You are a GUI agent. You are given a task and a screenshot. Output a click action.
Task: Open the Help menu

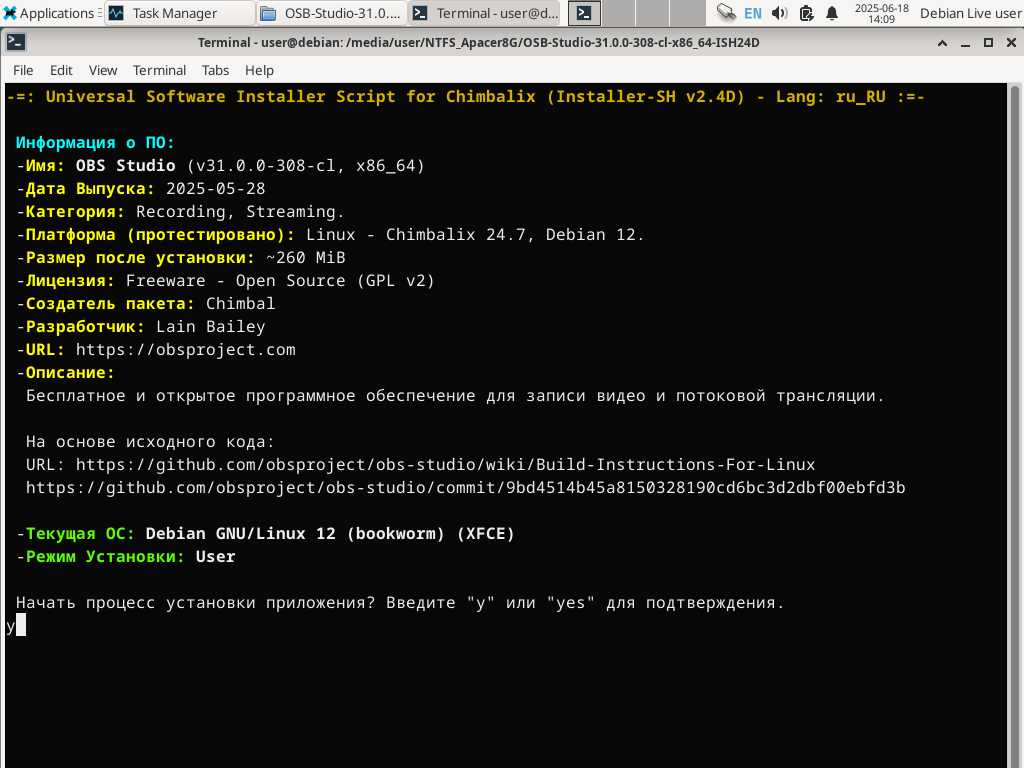coord(259,70)
